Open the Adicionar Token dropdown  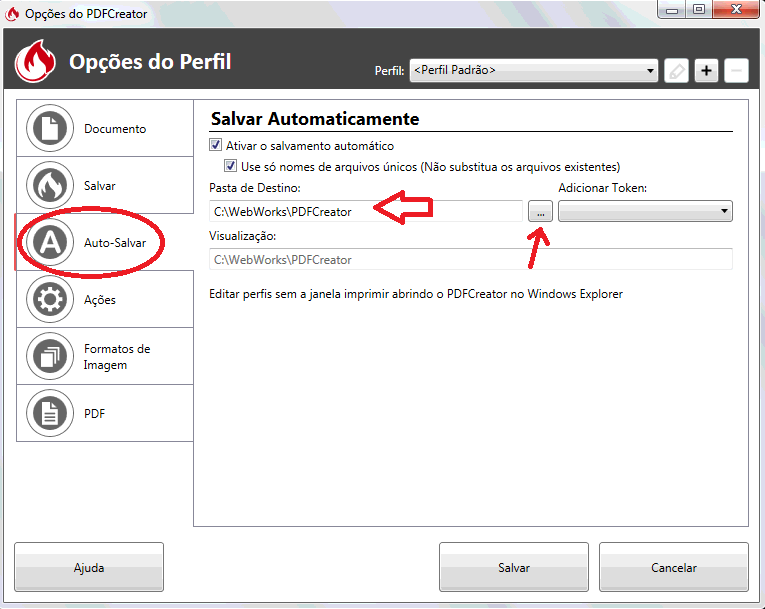point(645,211)
